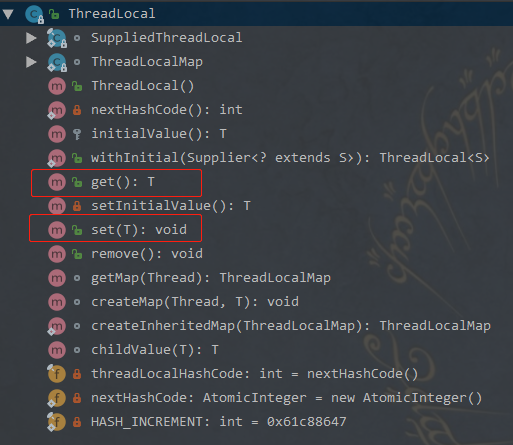This screenshot has width=513, height=445.
Task: Click the public icon next to get(): T
Action: coord(77,182)
